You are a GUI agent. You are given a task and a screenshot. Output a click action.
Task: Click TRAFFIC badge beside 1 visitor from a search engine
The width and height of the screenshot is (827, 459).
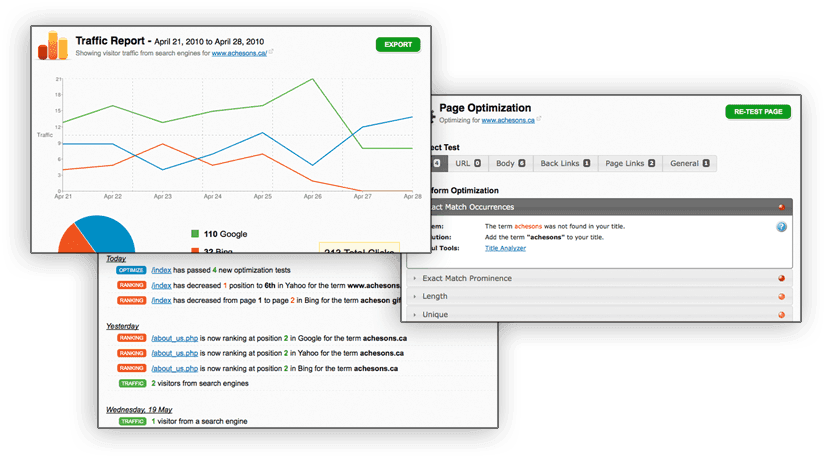pyautogui.click(x=132, y=422)
